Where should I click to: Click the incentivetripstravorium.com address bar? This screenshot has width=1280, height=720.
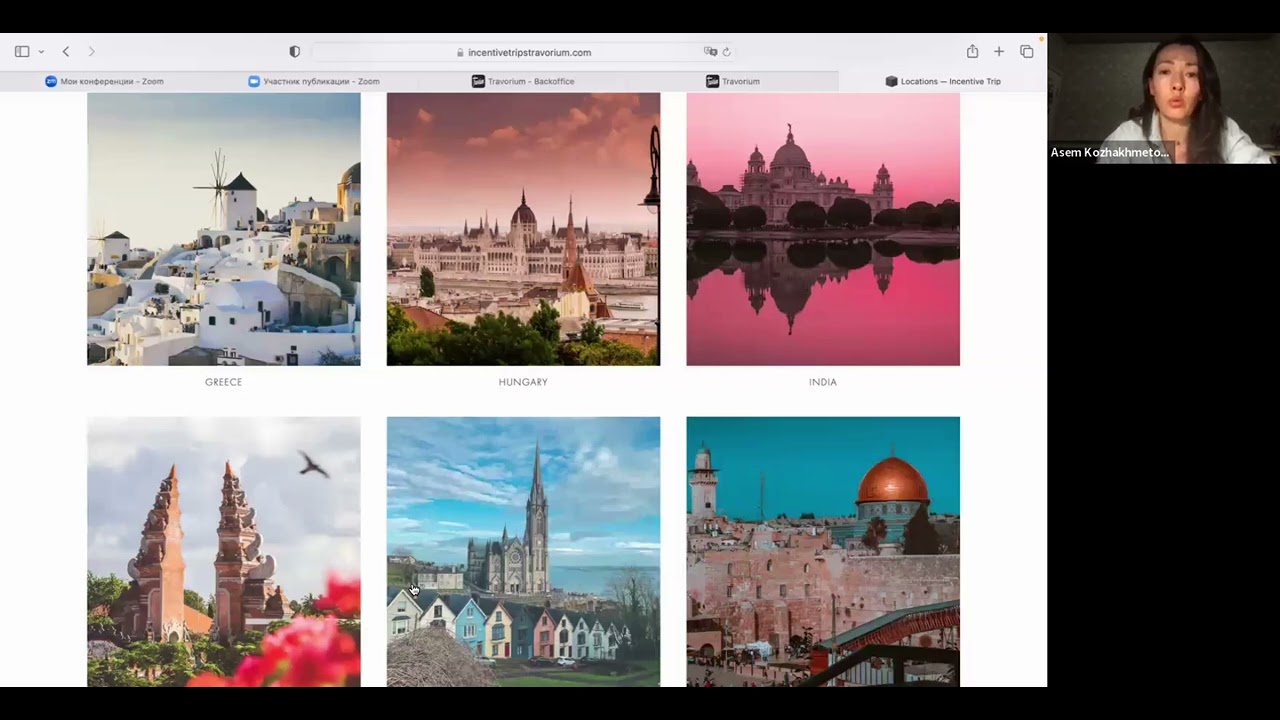[x=524, y=52]
